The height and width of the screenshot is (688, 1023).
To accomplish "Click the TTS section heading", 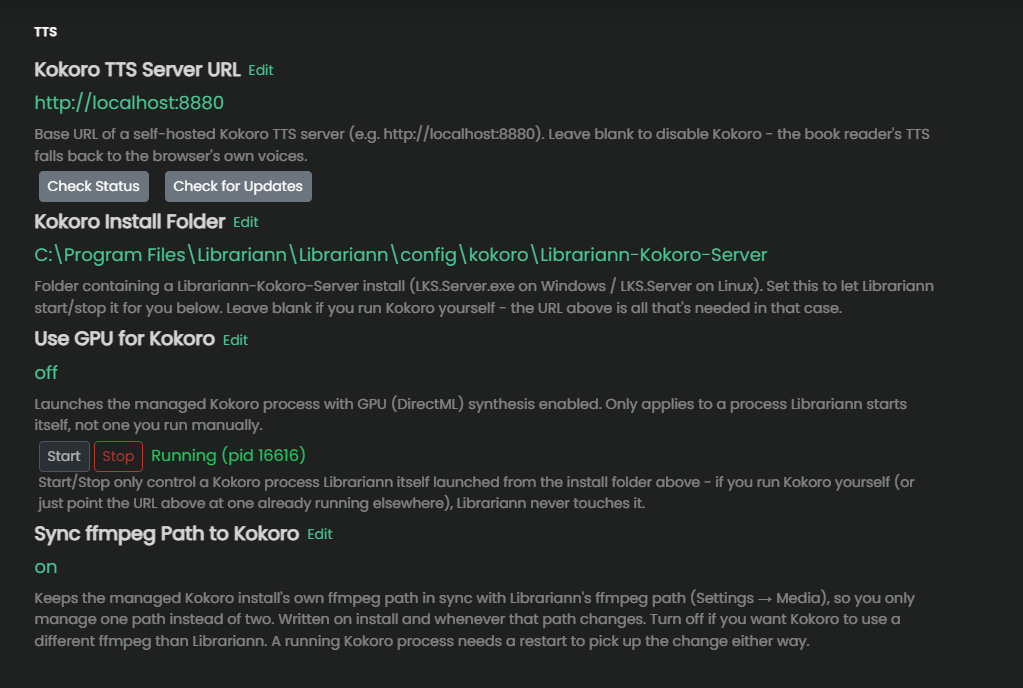I will (x=46, y=32).
